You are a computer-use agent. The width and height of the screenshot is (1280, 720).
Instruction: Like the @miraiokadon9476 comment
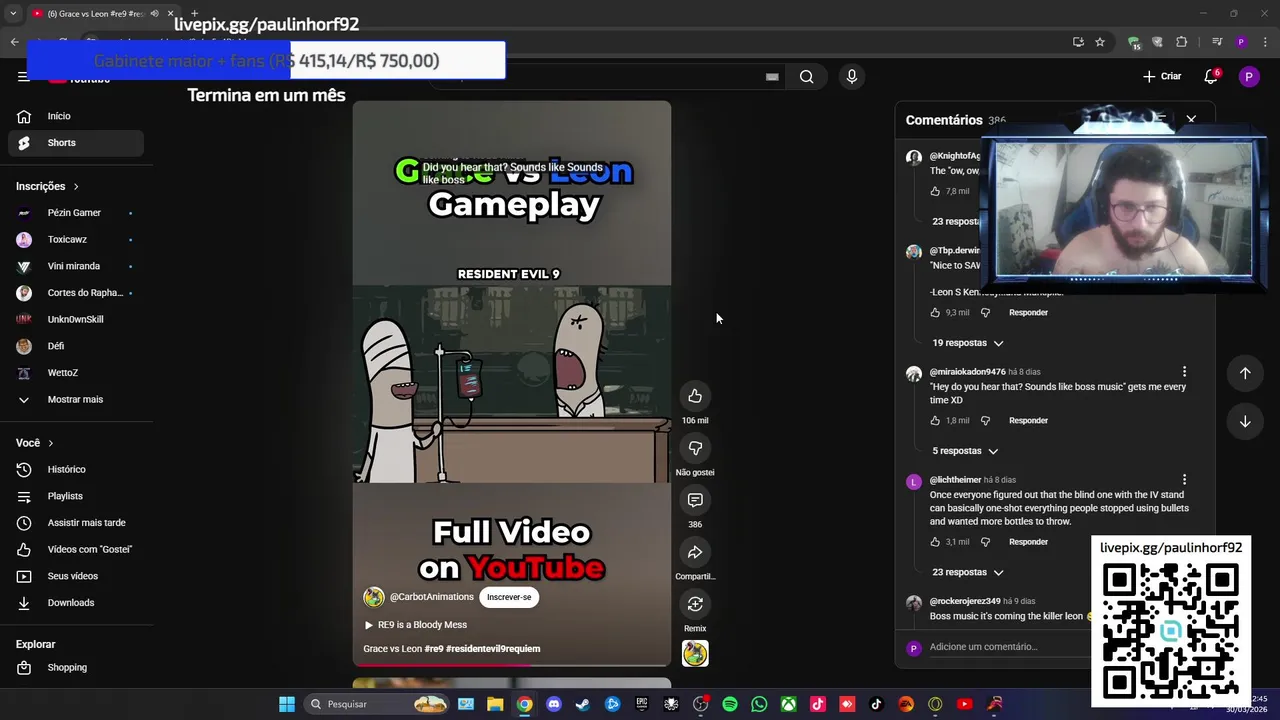click(935, 421)
